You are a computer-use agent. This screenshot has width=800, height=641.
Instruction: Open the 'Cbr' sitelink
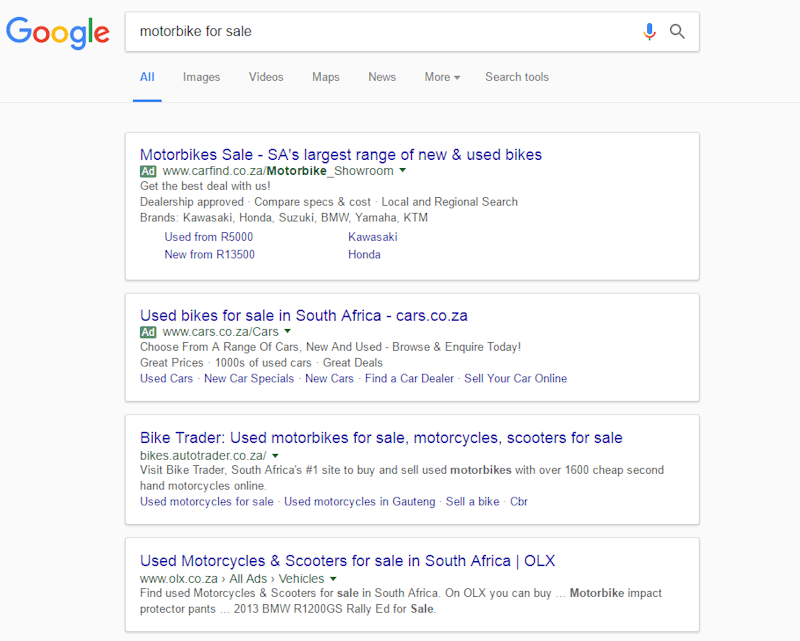[518, 502]
